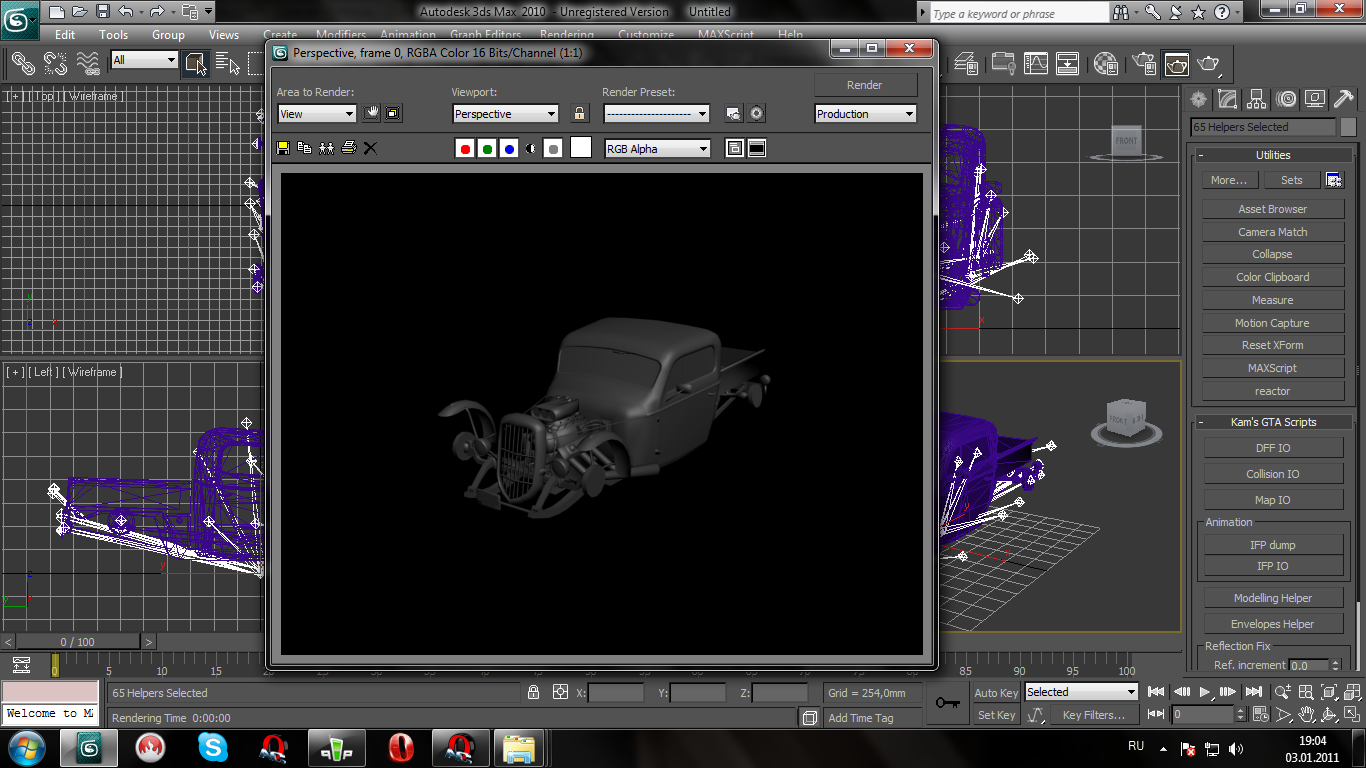Open the Motion command panel

pos(1286,99)
